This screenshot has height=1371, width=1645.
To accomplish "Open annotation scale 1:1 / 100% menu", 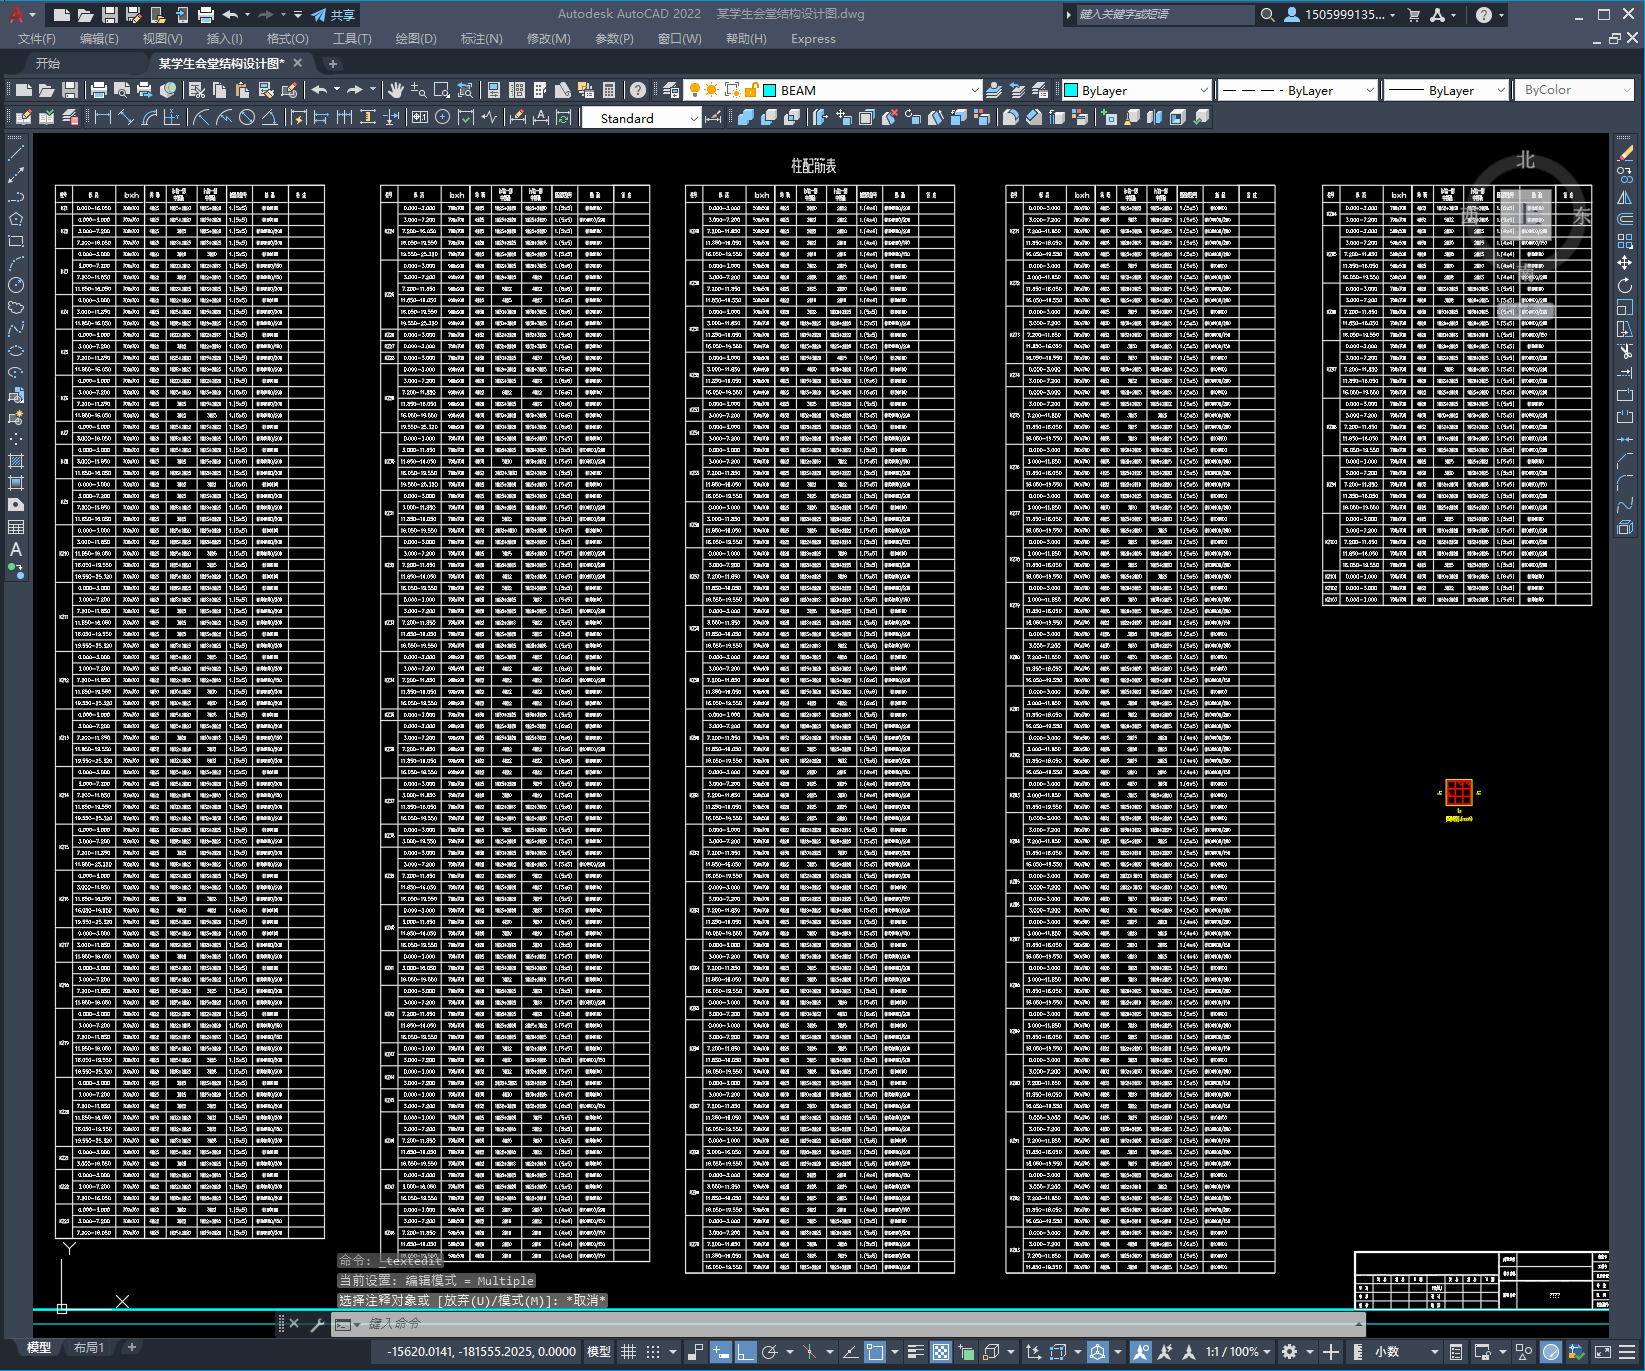I will (1237, 1352).
